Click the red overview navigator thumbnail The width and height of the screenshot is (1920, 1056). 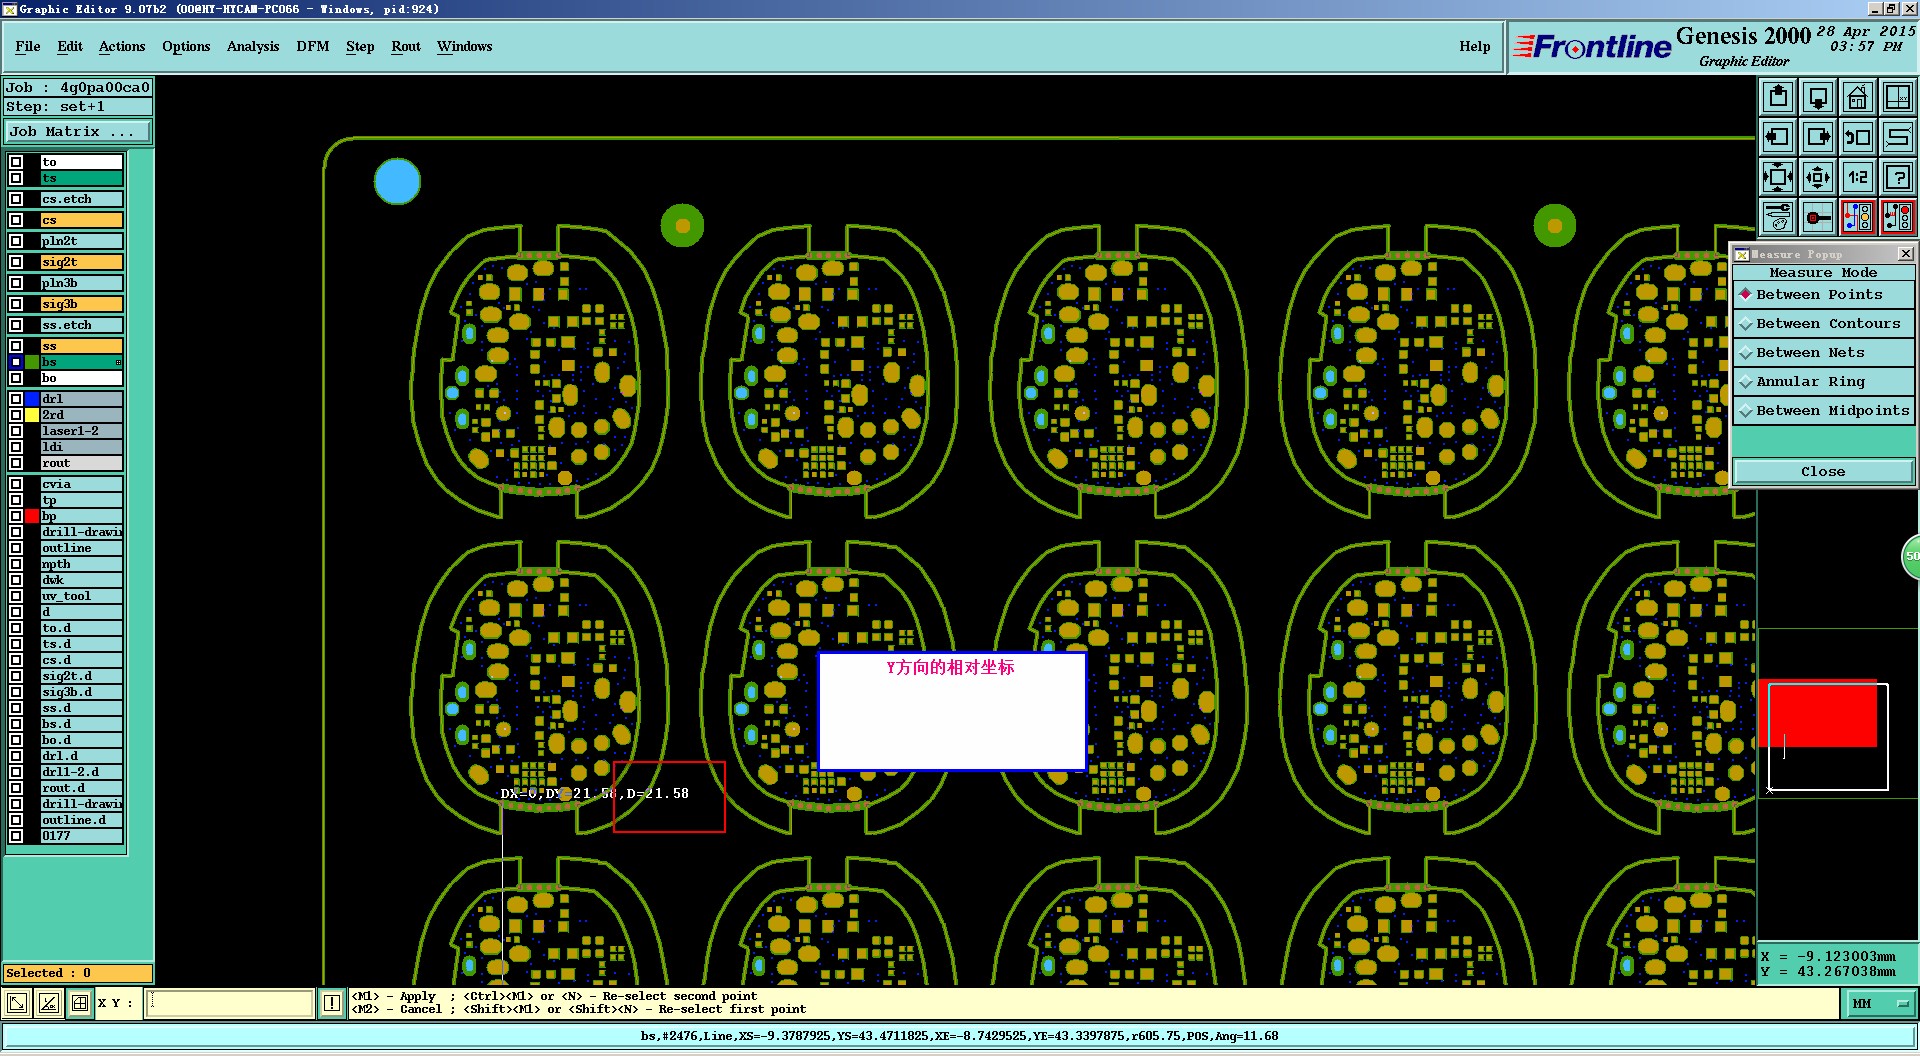(x=1817, y=714)
